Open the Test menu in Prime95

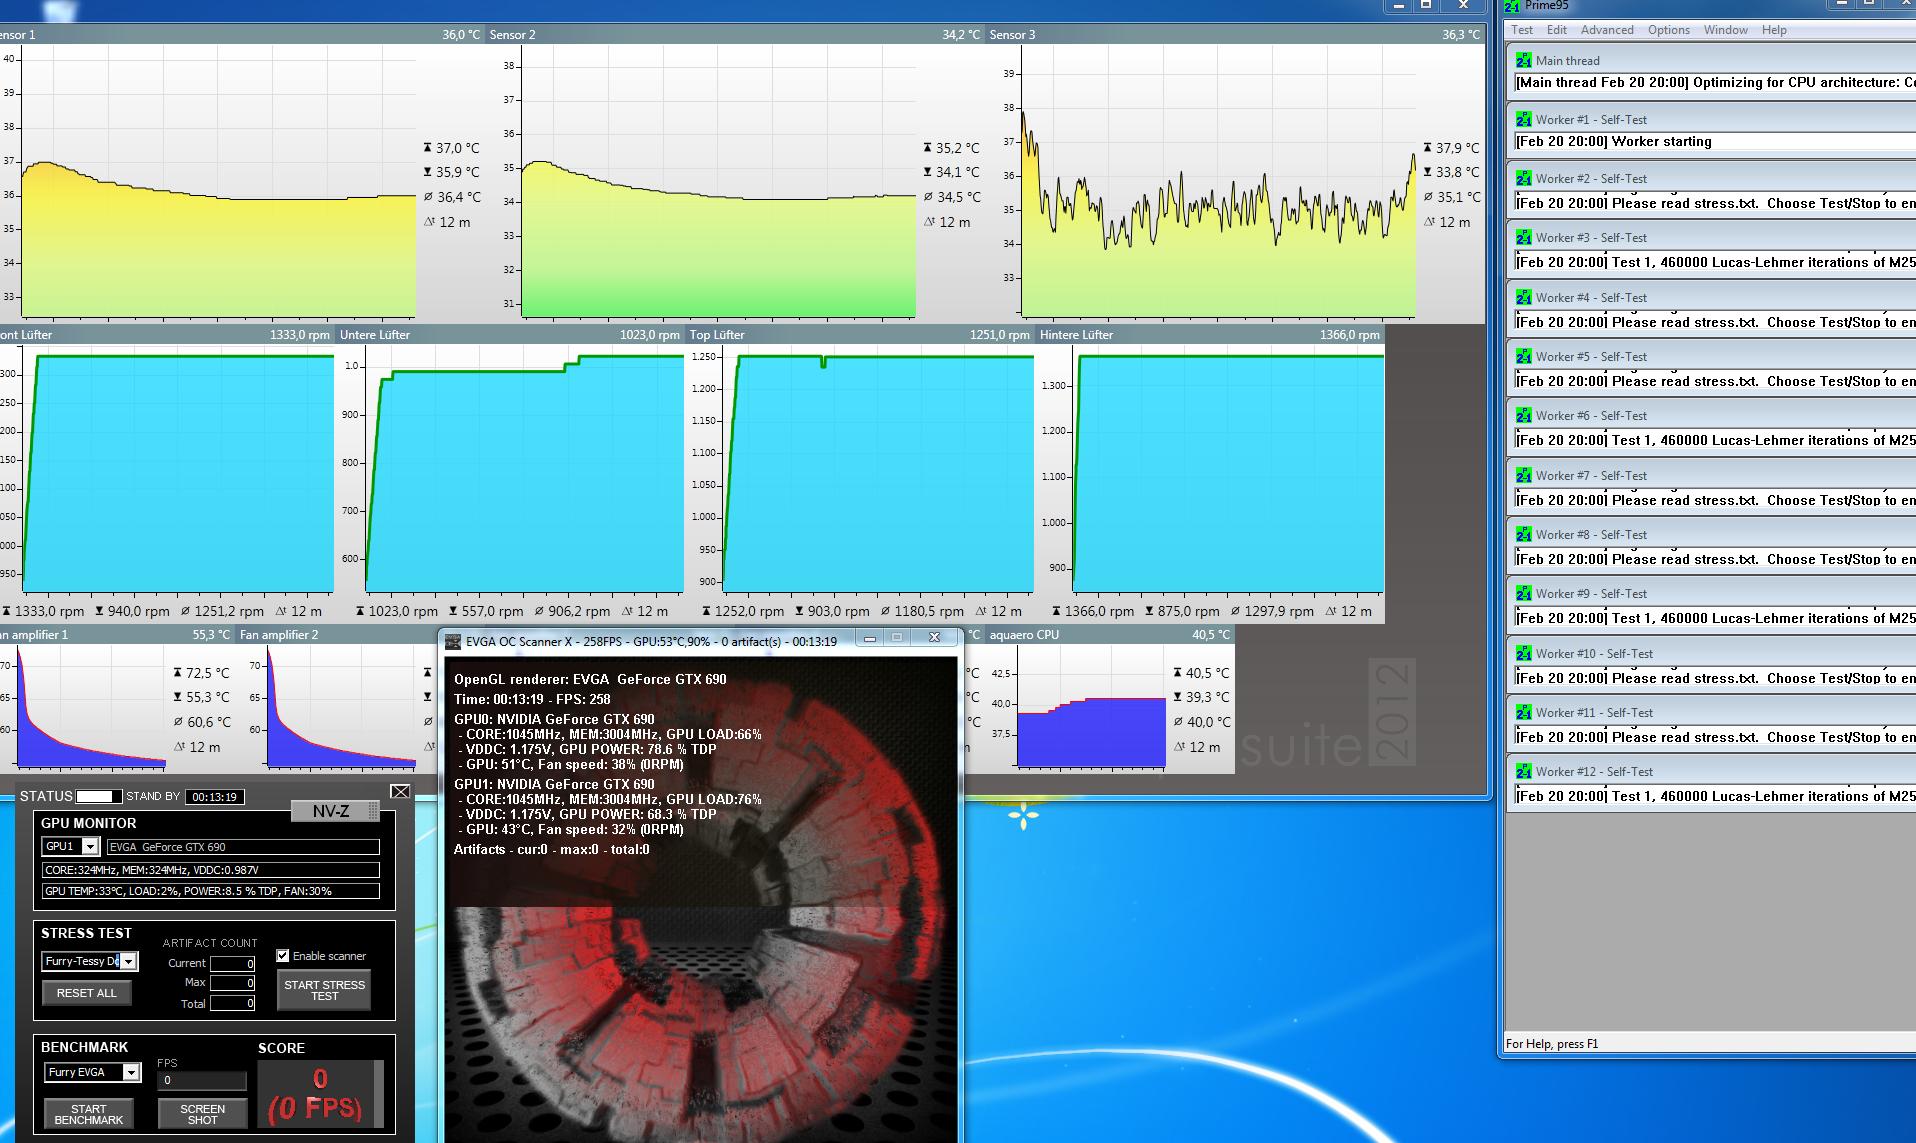(x=1522, y=30)
